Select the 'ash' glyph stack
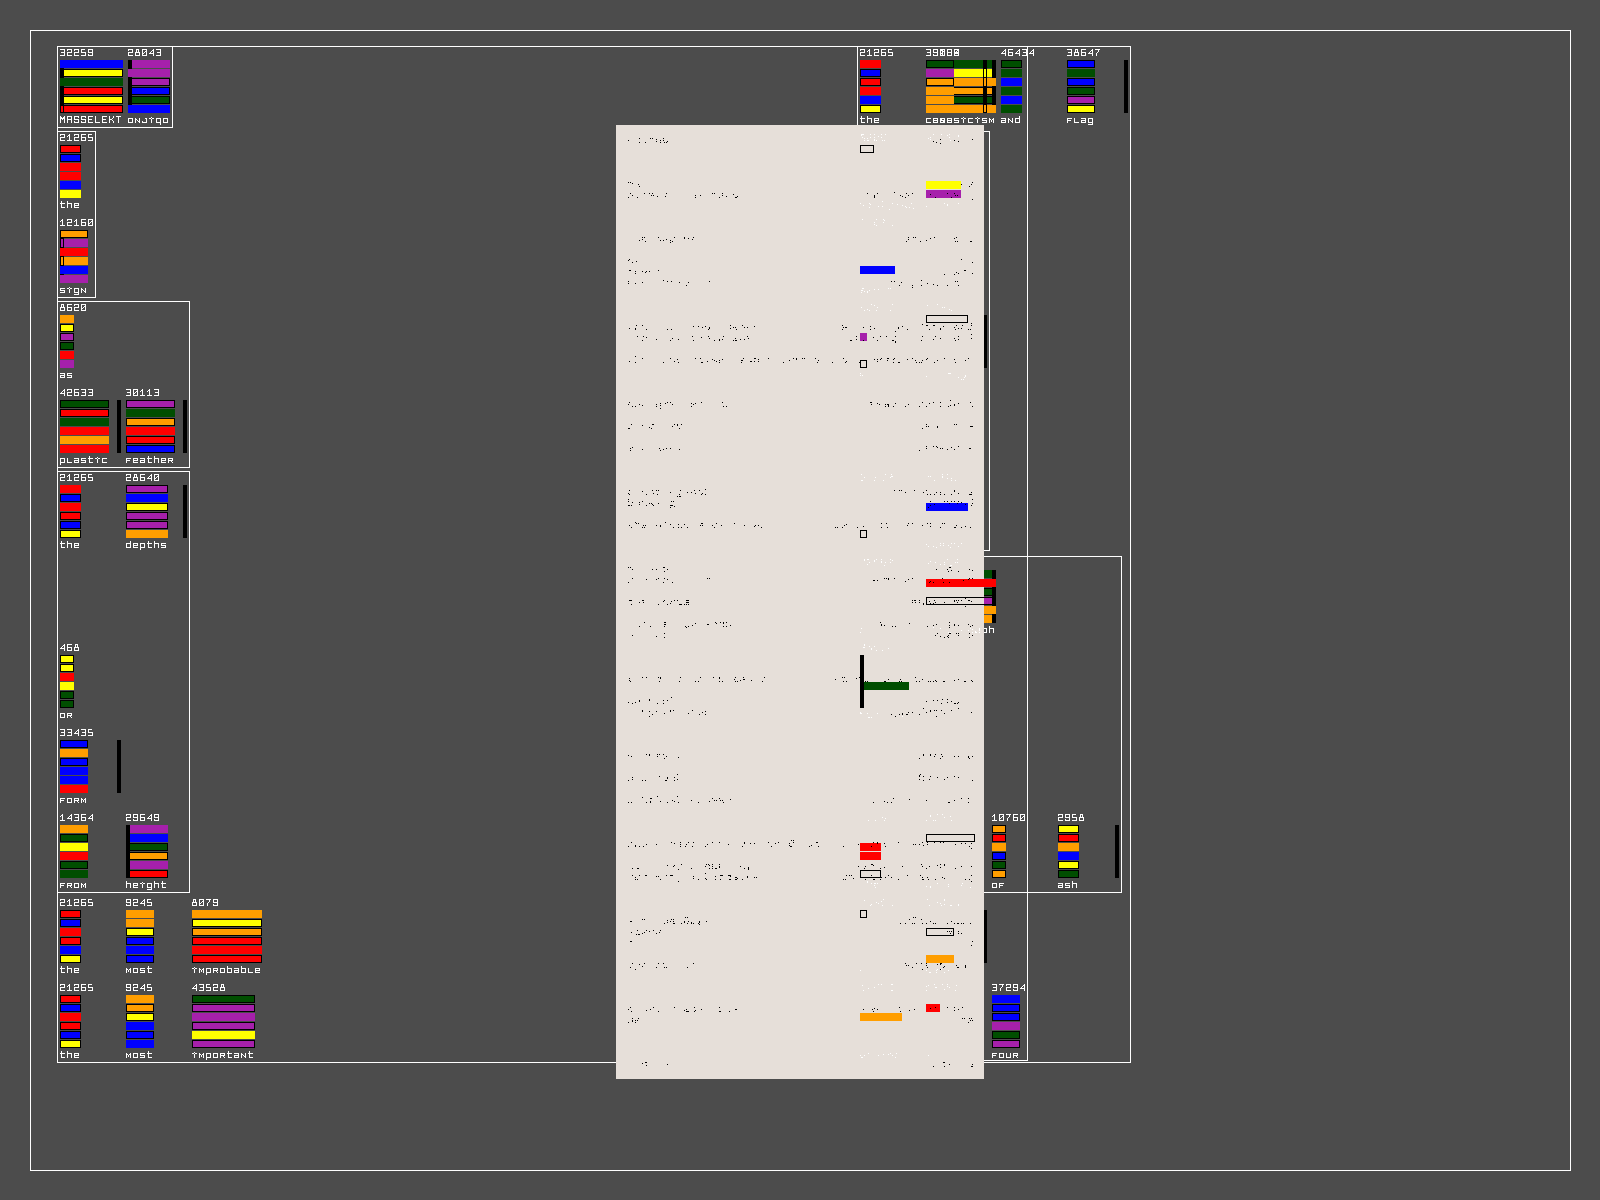Viewport: 1600px width, 1200px height. tap(1068, 852)
